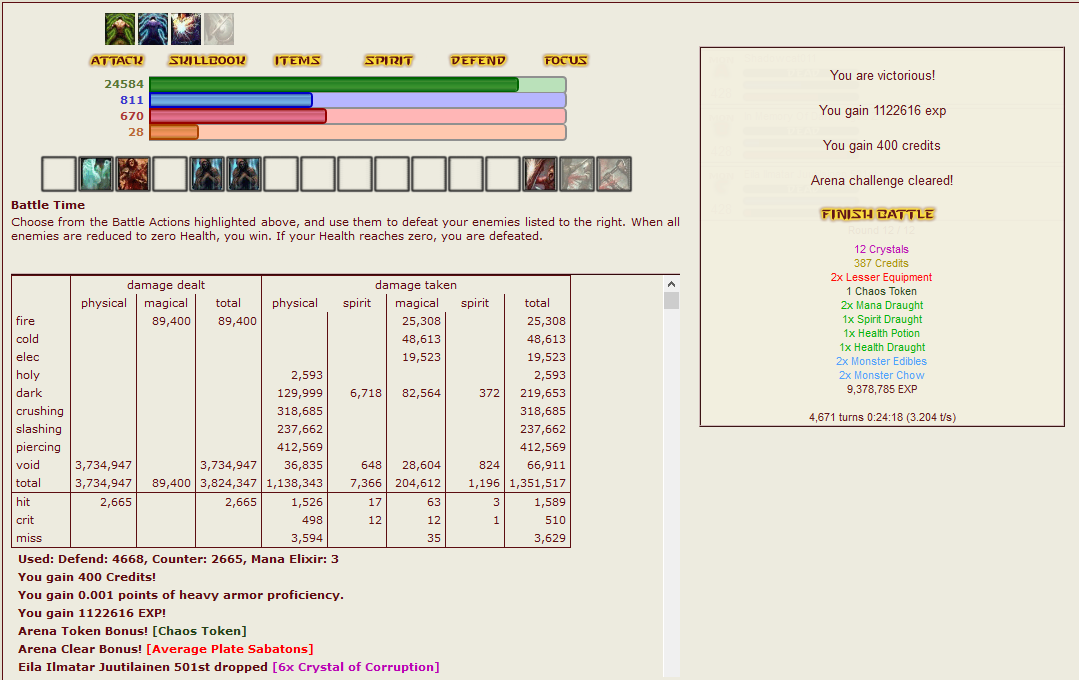Click Crystal of Corruption drop in log
The height and width of the screenshot is (680, 1079).
355,667
